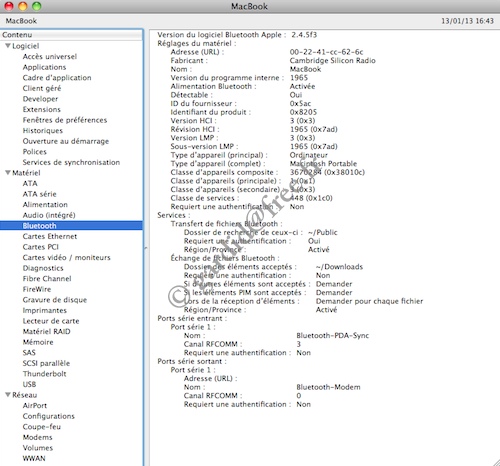Select Imprimantes in sidebar
500x466 pixels.
(x=45, y=310)
